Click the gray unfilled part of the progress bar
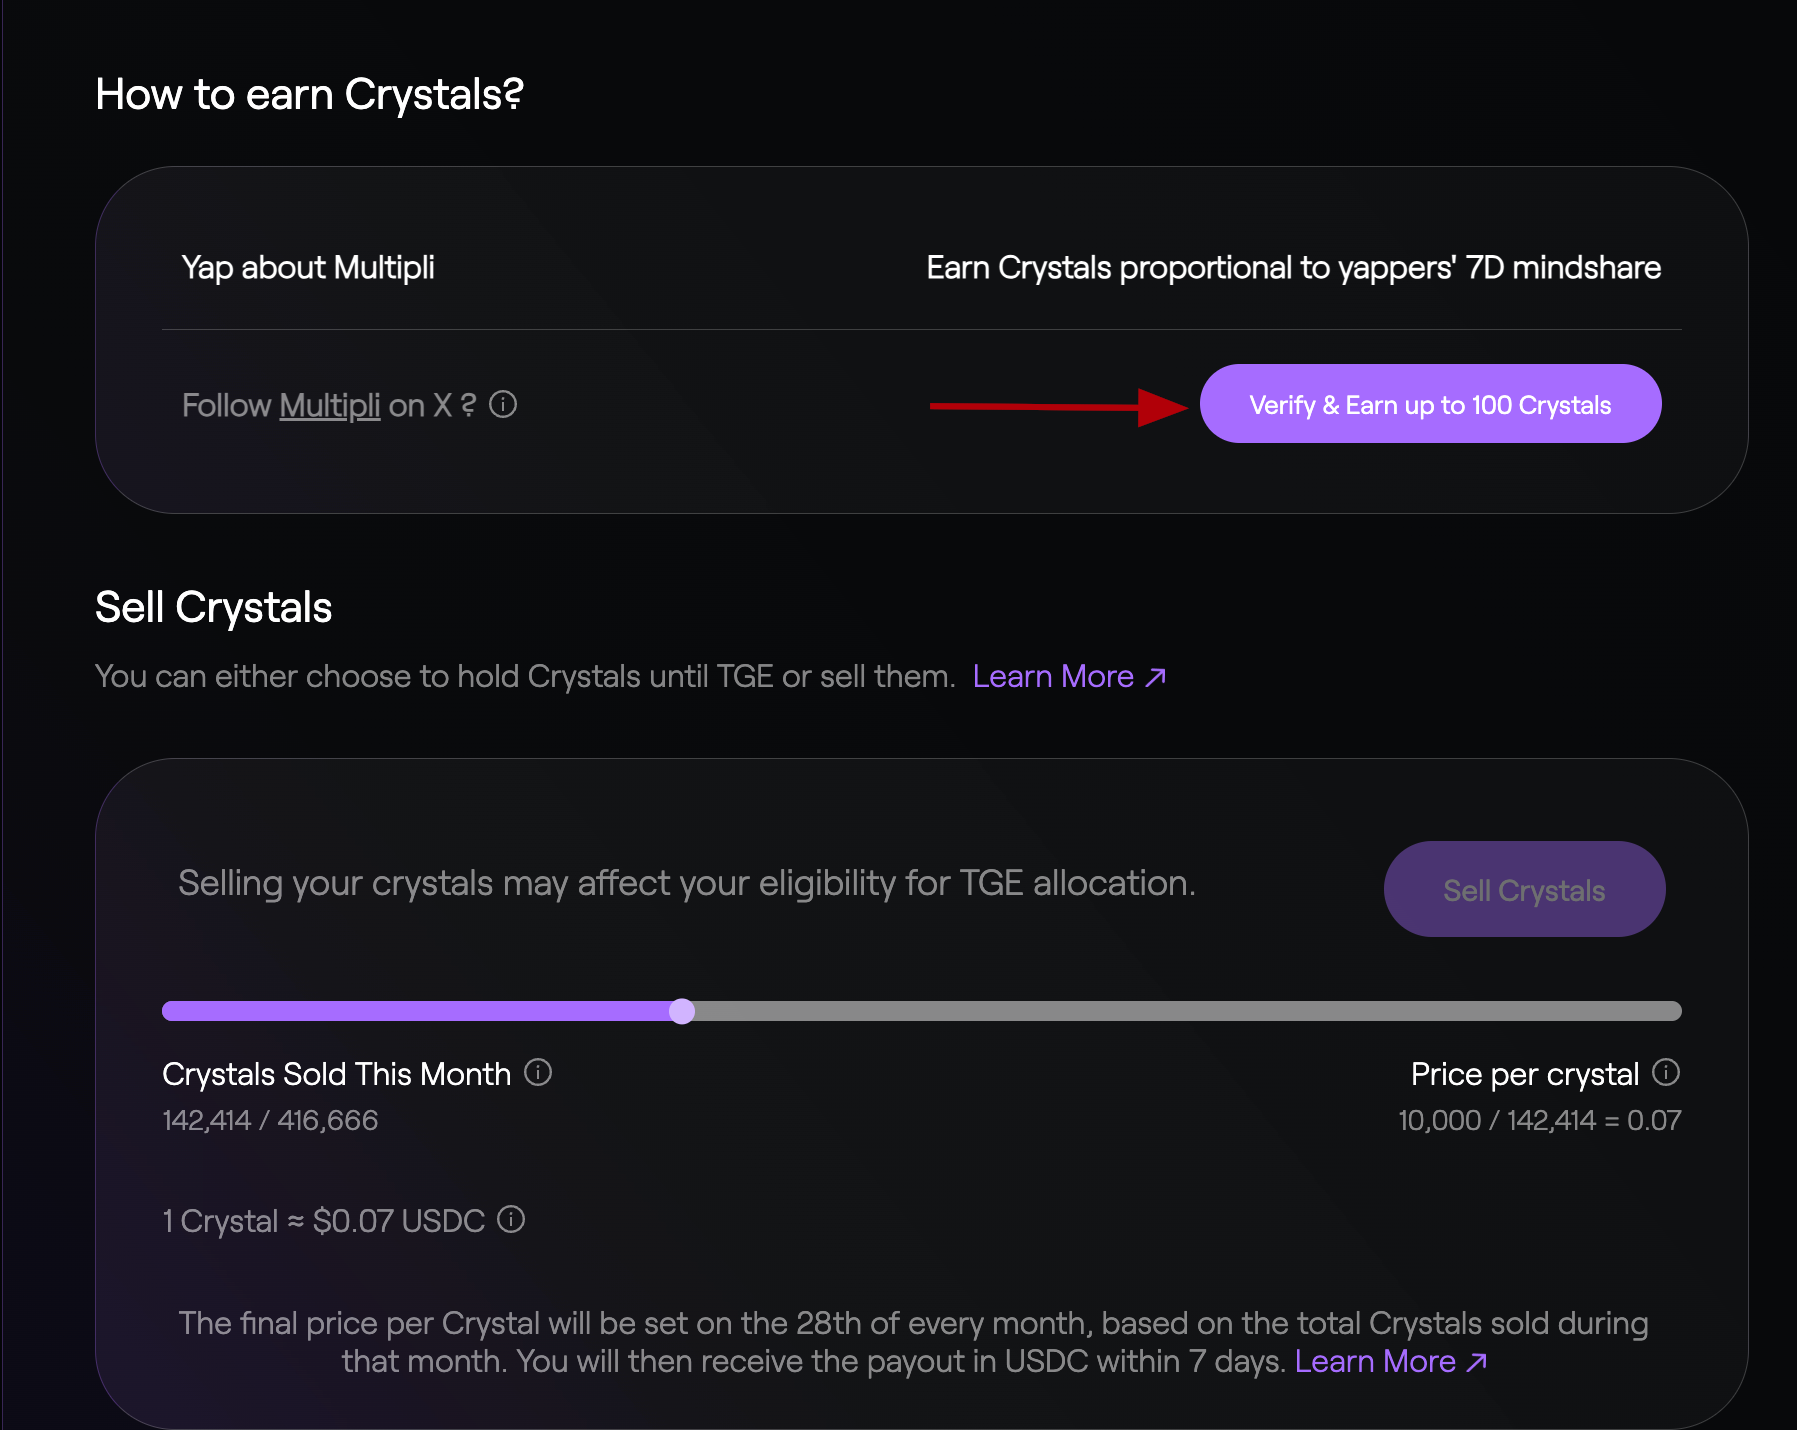The height and width of the screenshot is (1430, 1797). click(x=1180, y=1011)
